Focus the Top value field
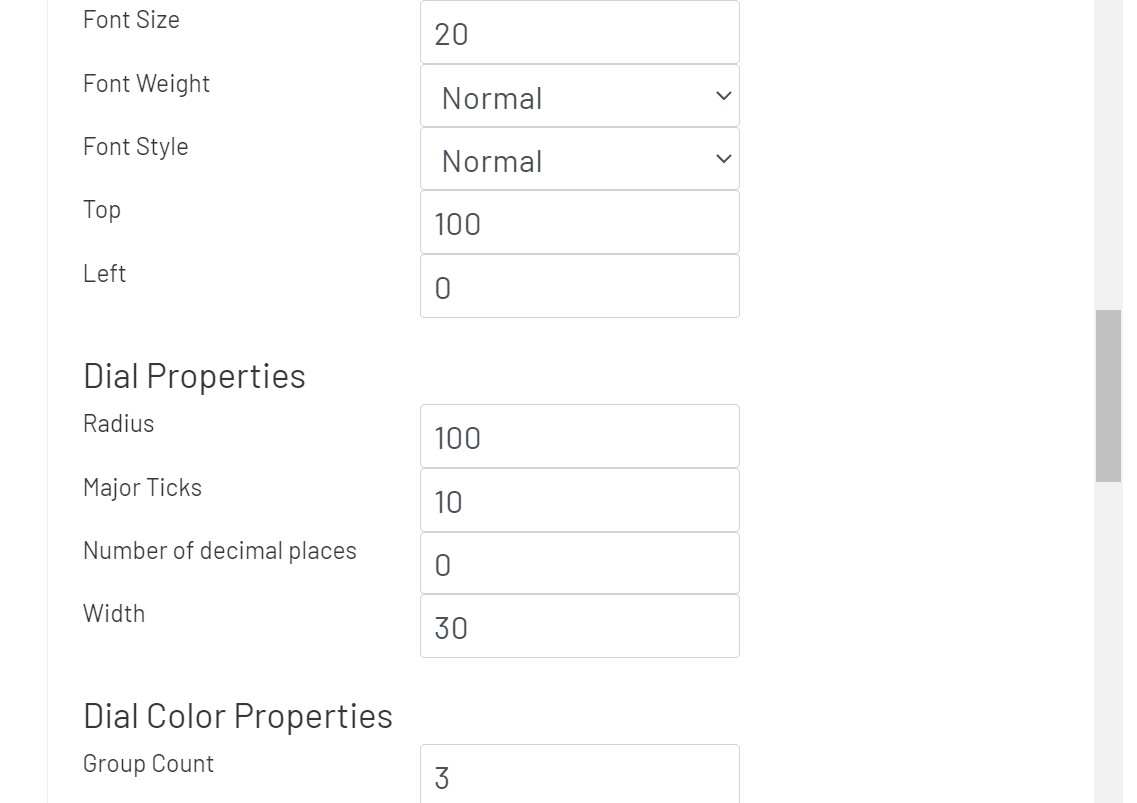This screenshot has height=803, width=1137. tap(579, 223)
